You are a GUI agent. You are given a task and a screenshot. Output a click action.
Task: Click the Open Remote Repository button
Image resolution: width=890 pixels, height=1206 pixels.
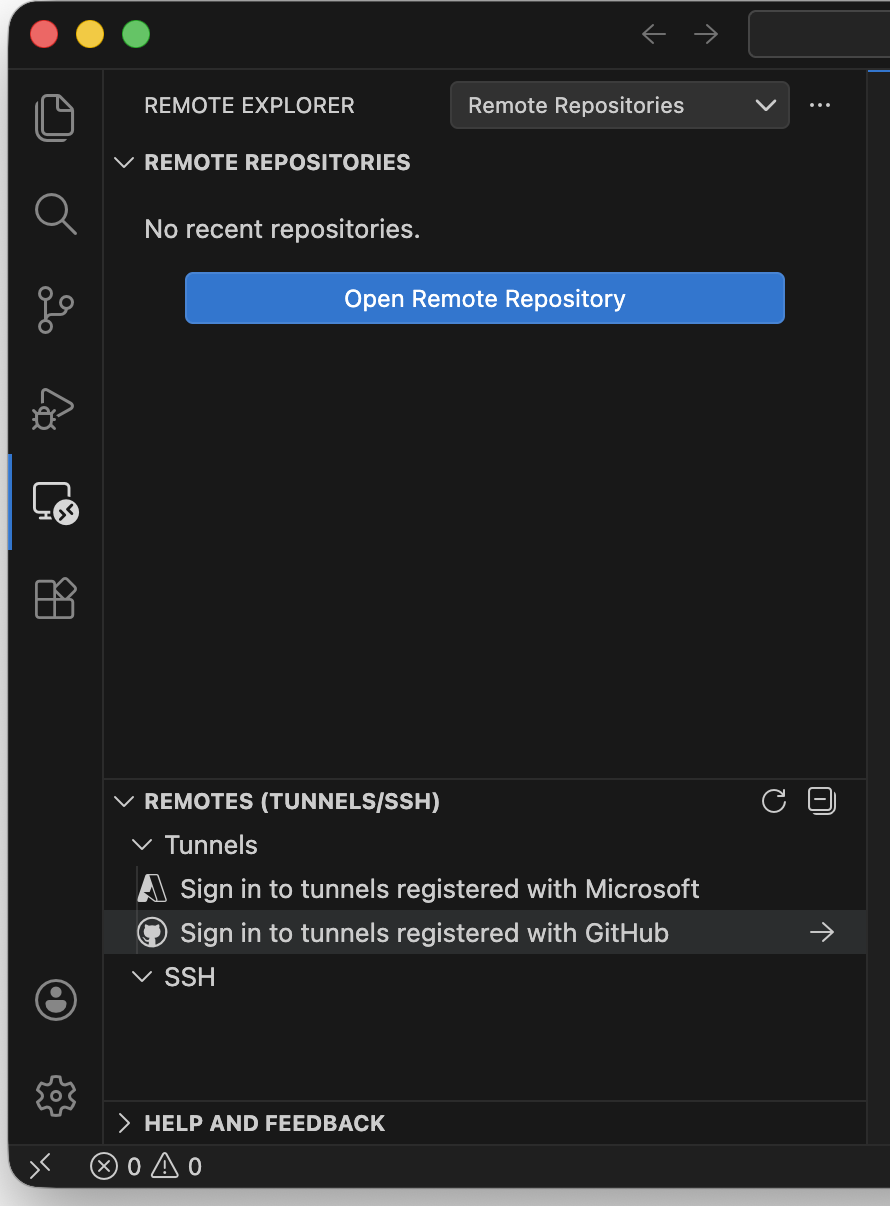pos(485,299)
